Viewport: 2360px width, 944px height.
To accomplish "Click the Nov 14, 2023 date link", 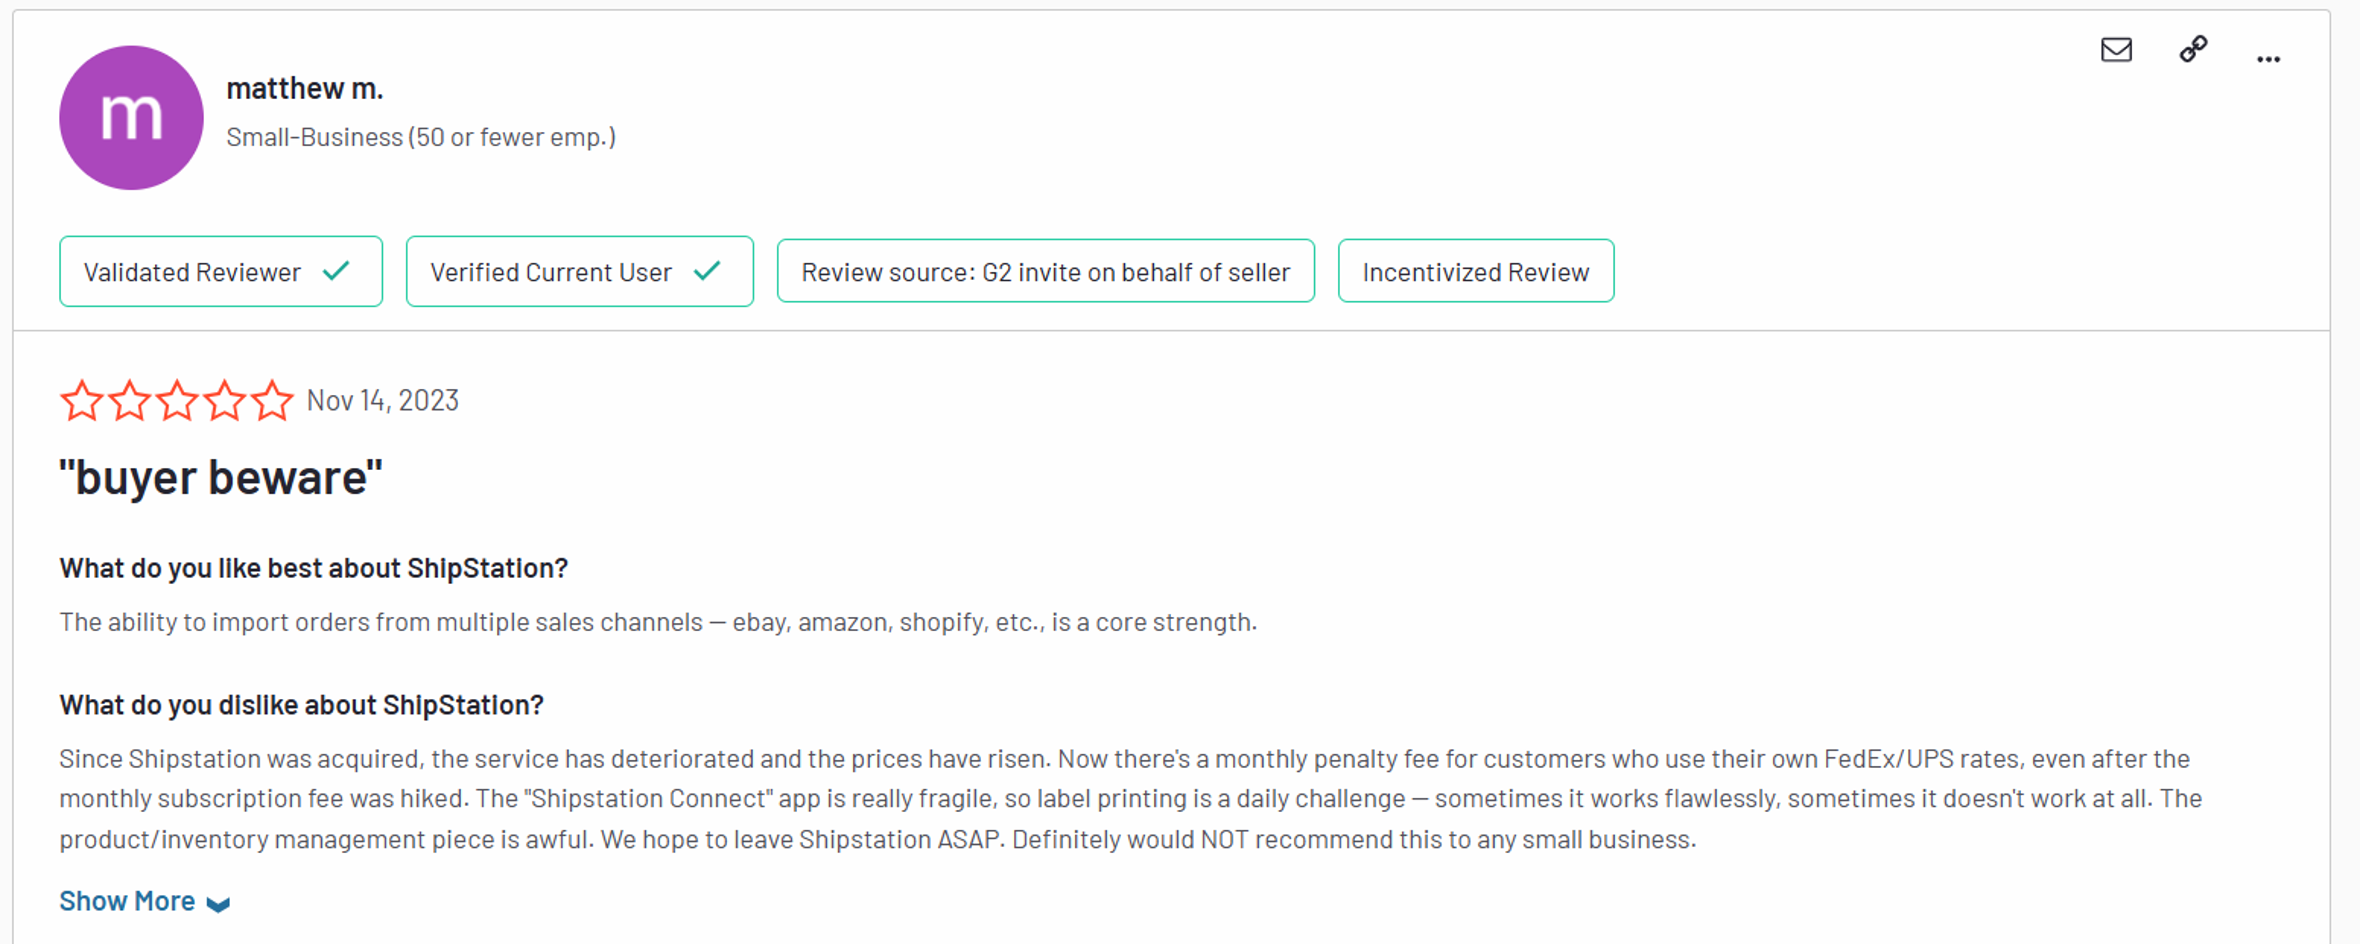I will [382, 399].
